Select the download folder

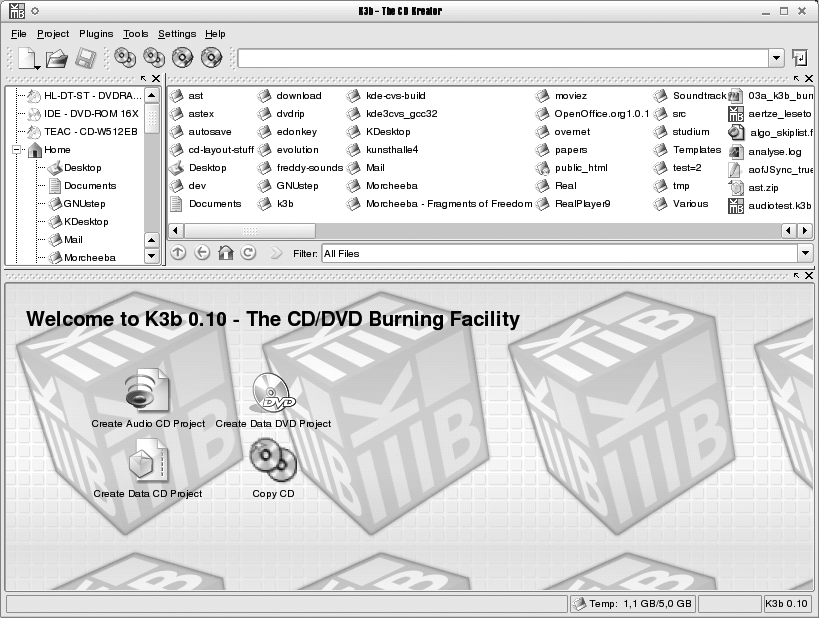click(x=290, y=96)
